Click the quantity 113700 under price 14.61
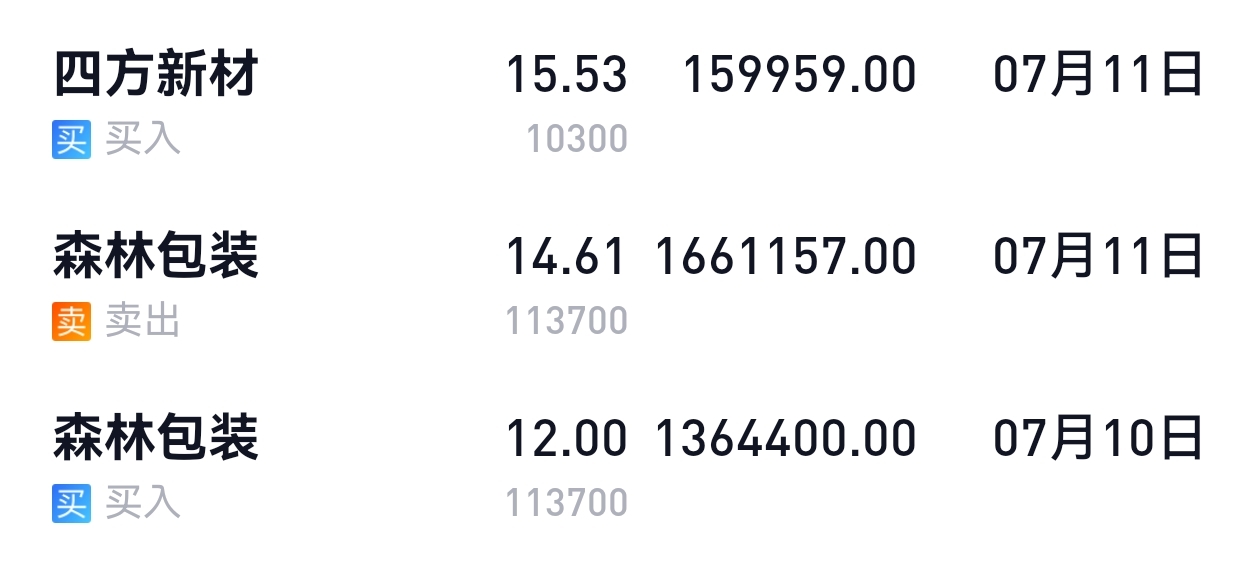The height and width of the screenshot is (566, 1260). coord(567,321)
